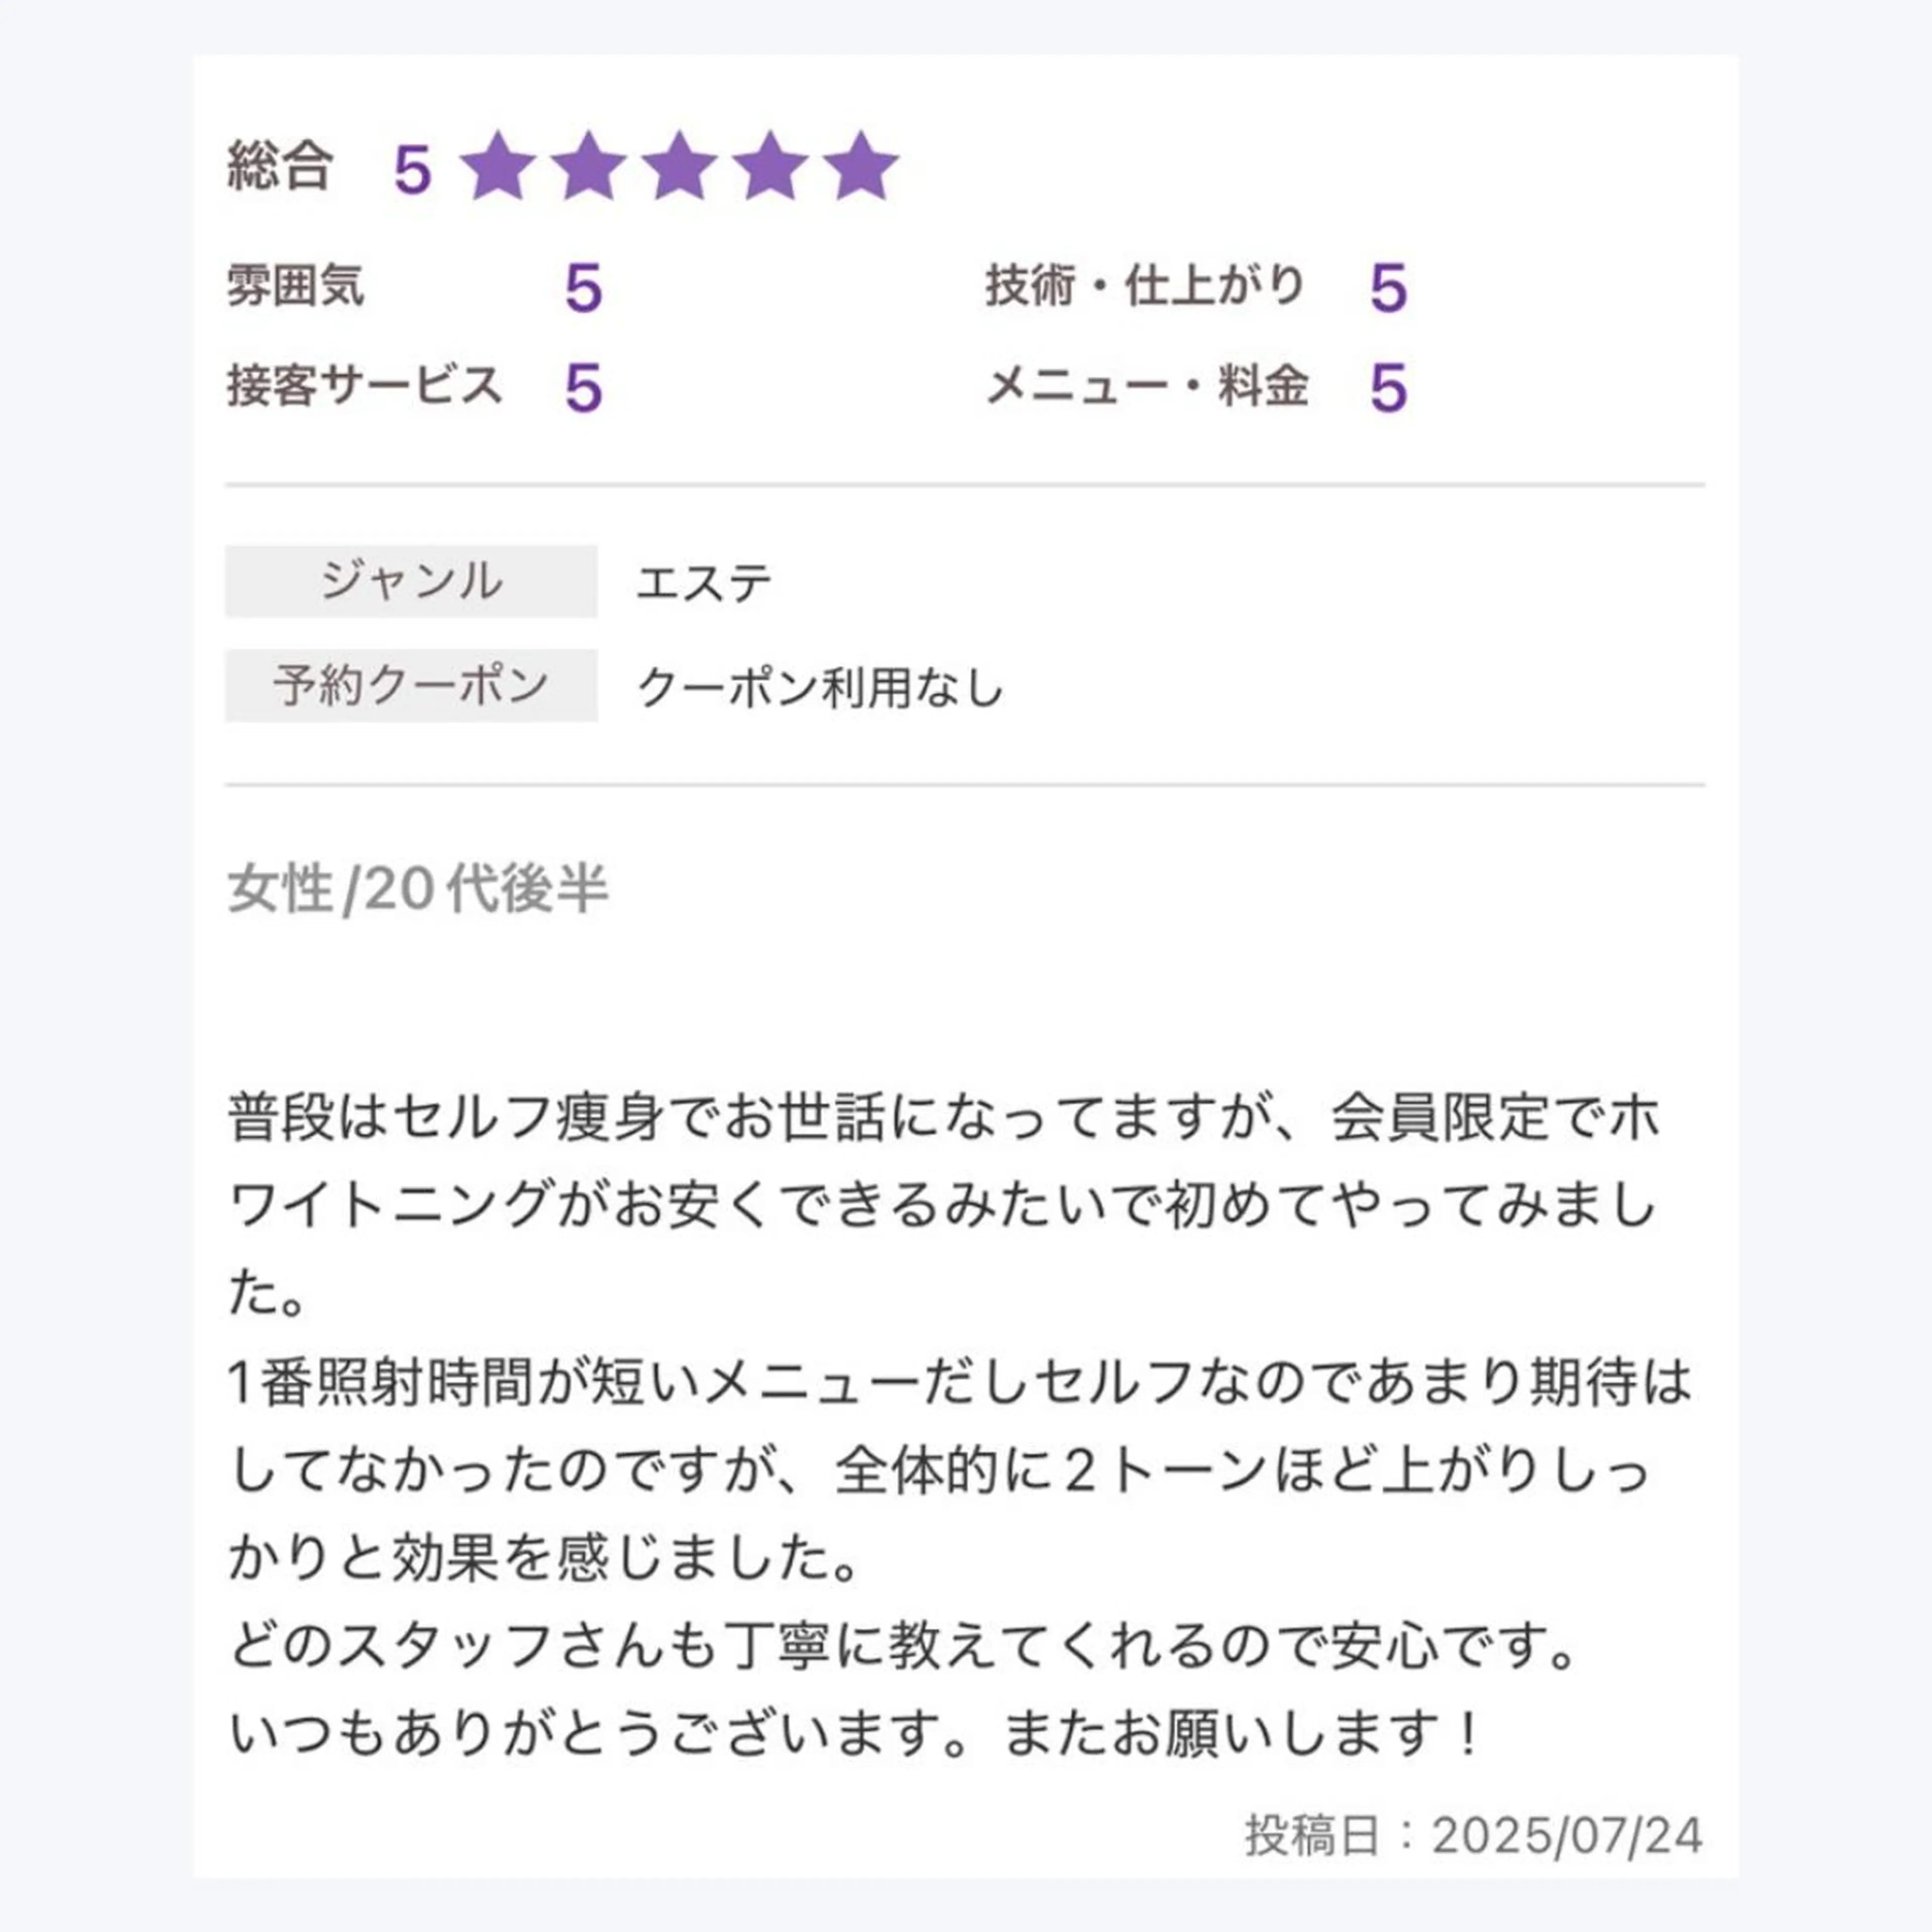Click the 投稿日 2025/07/24 post date
The height and width of the screenshot is (1932, 1932).
[1473, 1835]
